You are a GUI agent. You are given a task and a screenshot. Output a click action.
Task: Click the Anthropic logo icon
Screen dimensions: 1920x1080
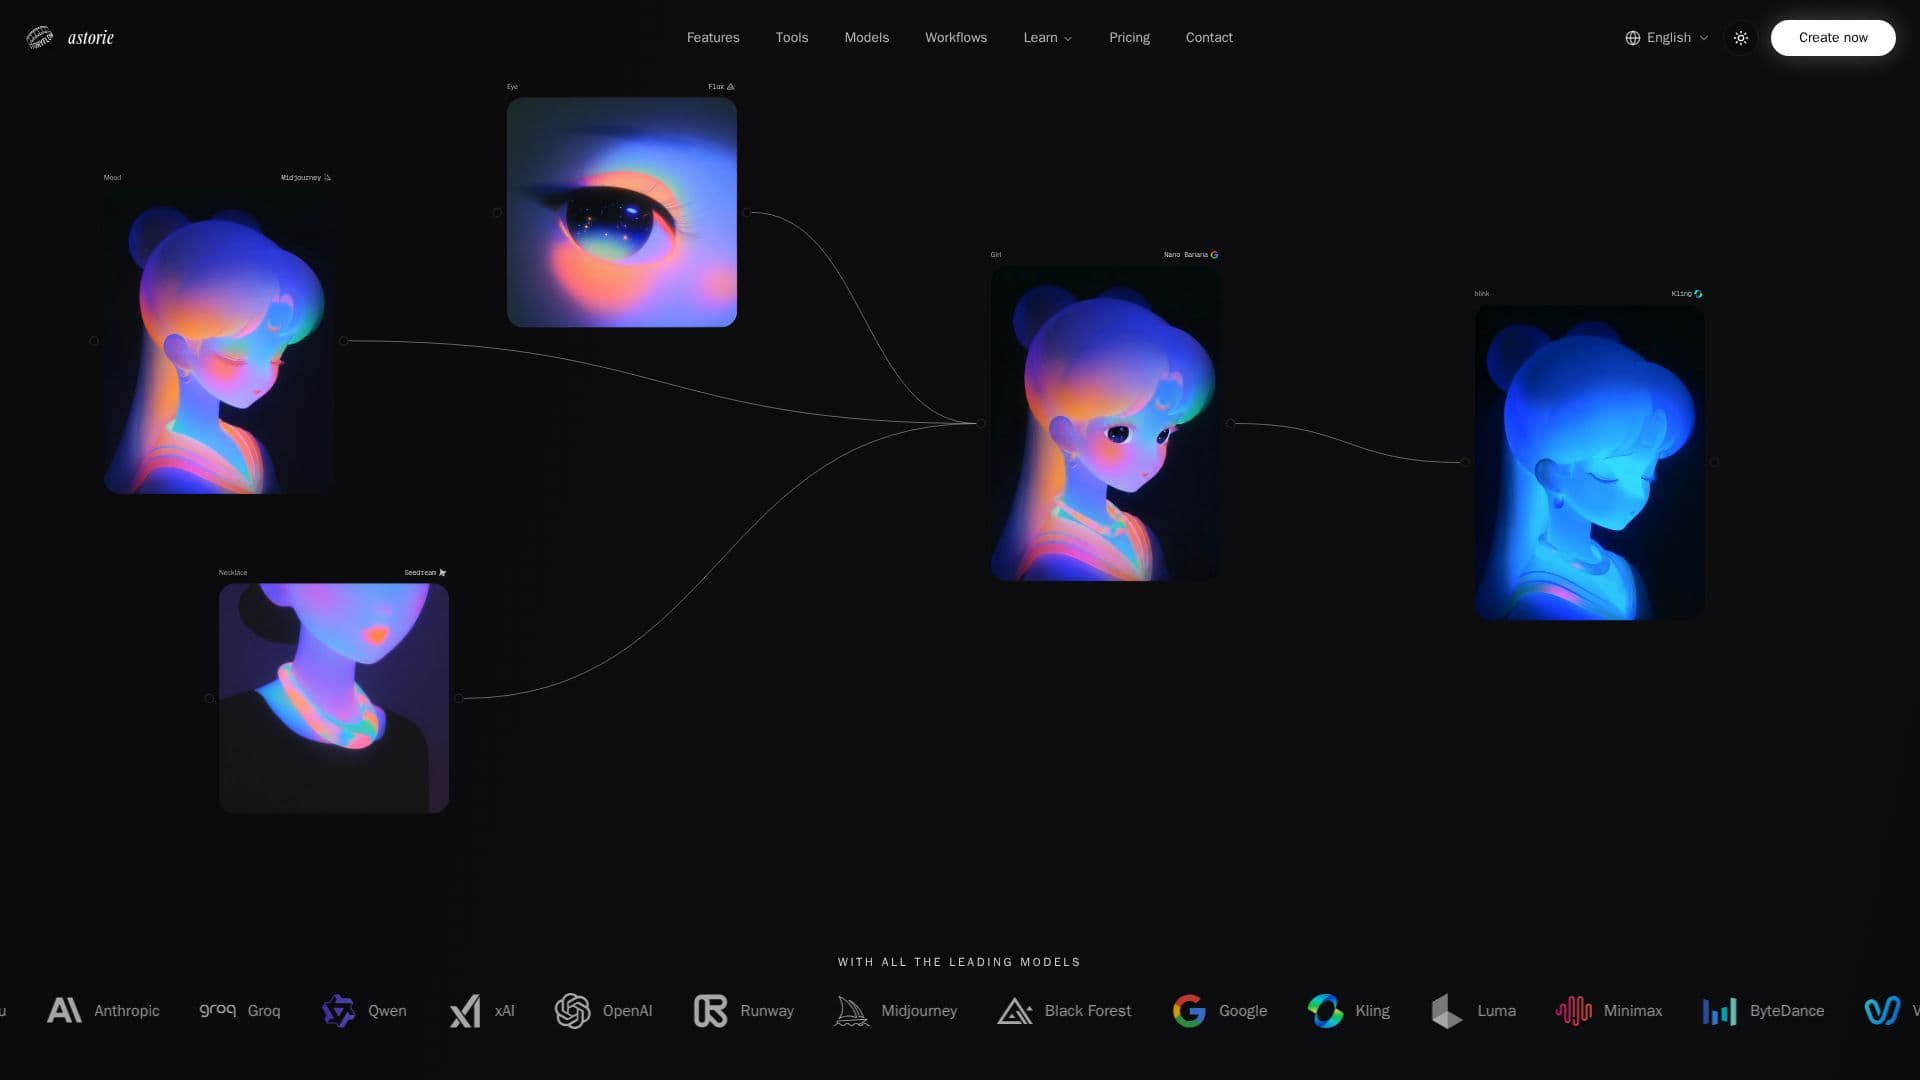64,1011
